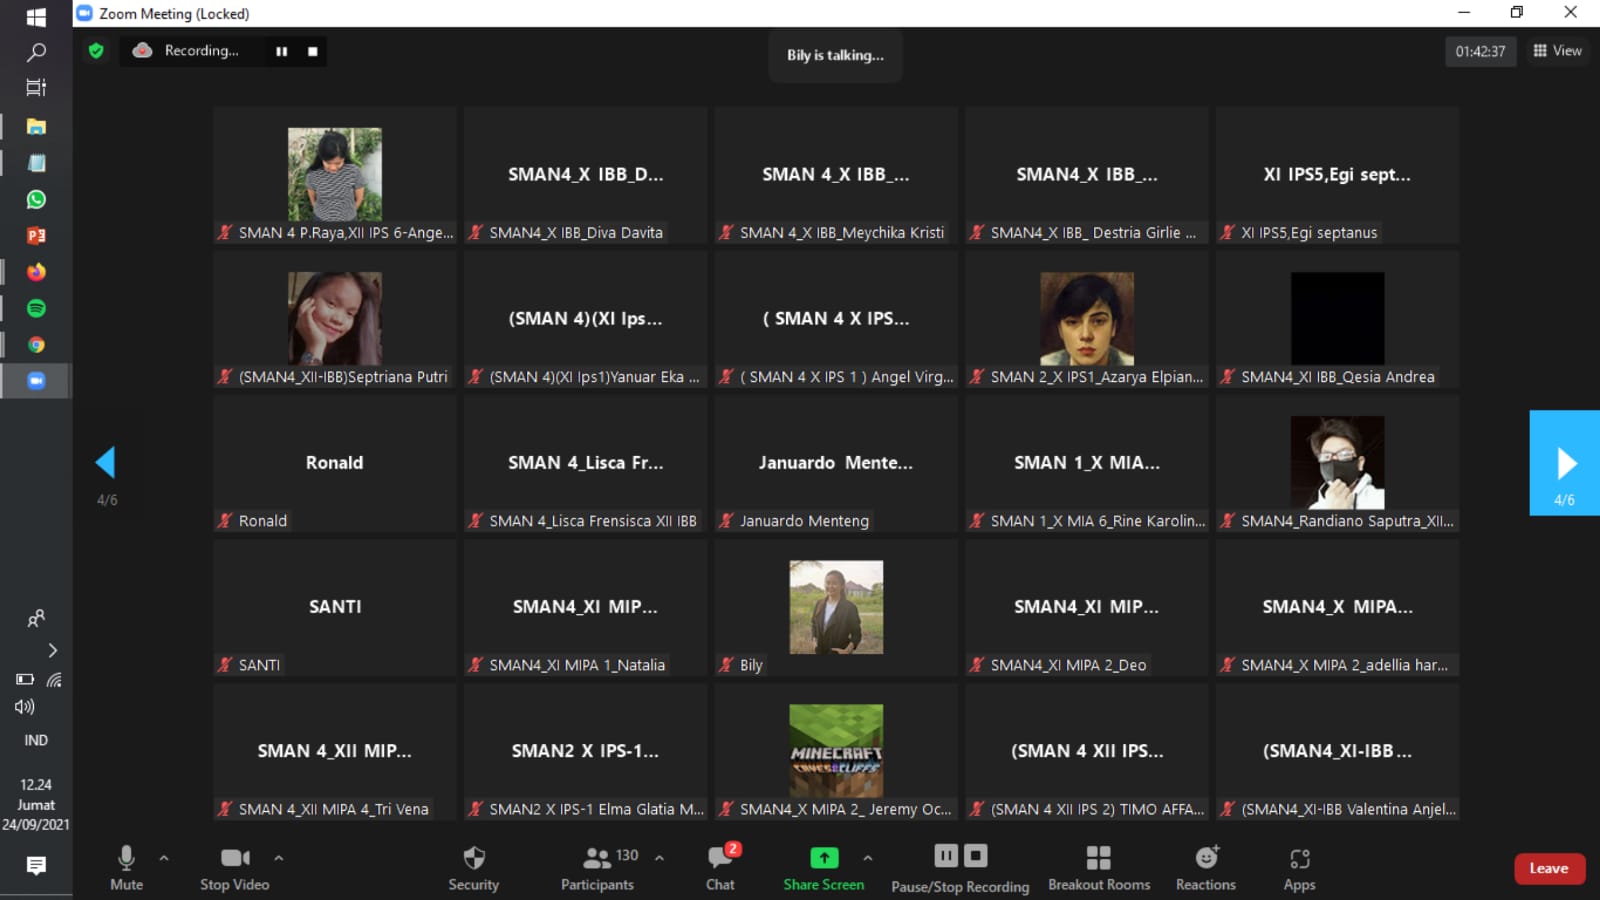Open the Participants panel
Image resolution: width=1600 pixels, height=900 pixels.
click(x=597, y=867)
